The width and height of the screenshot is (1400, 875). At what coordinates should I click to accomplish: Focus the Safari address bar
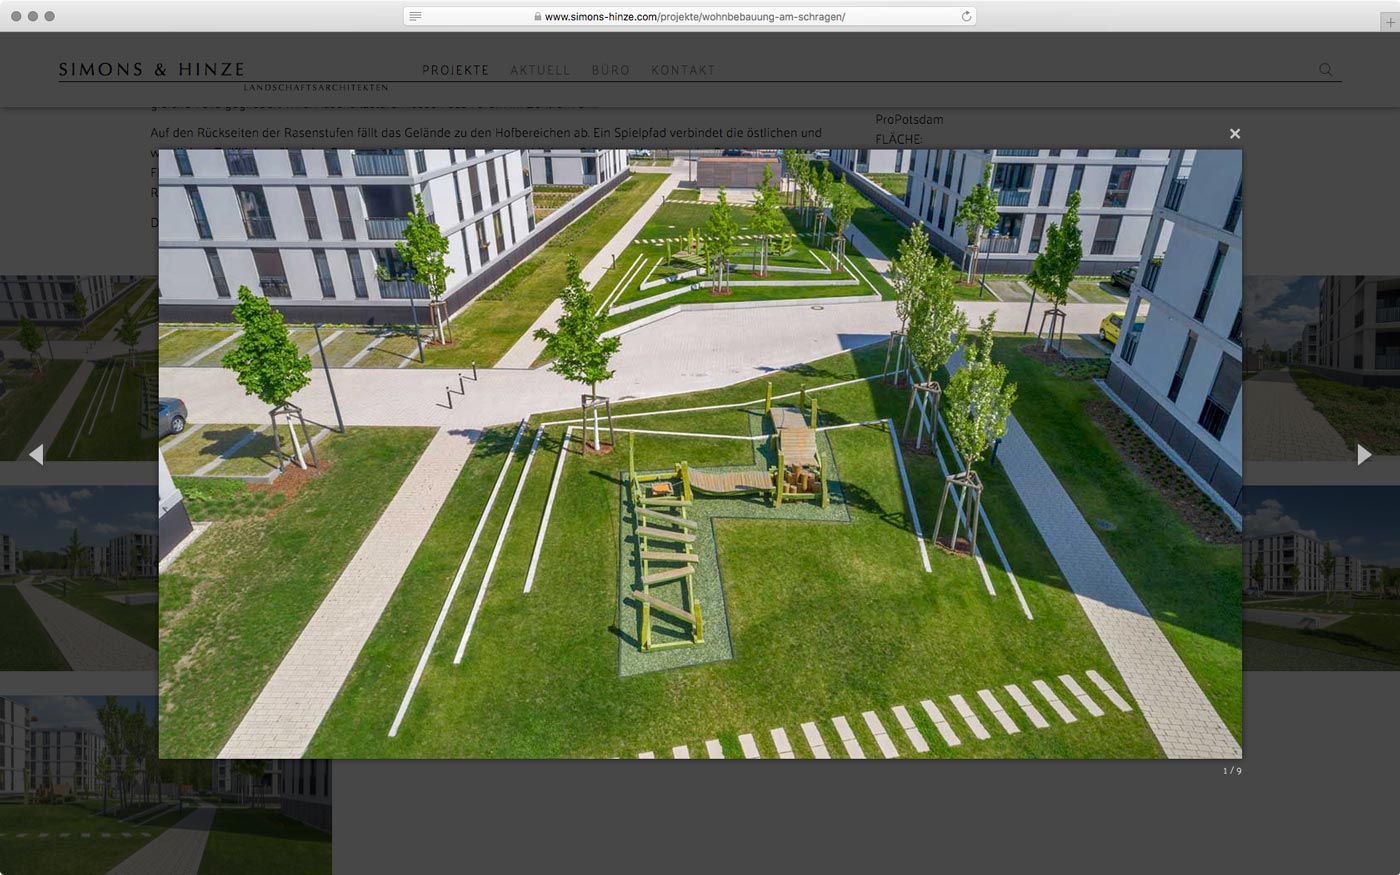[x=690, y=16]
